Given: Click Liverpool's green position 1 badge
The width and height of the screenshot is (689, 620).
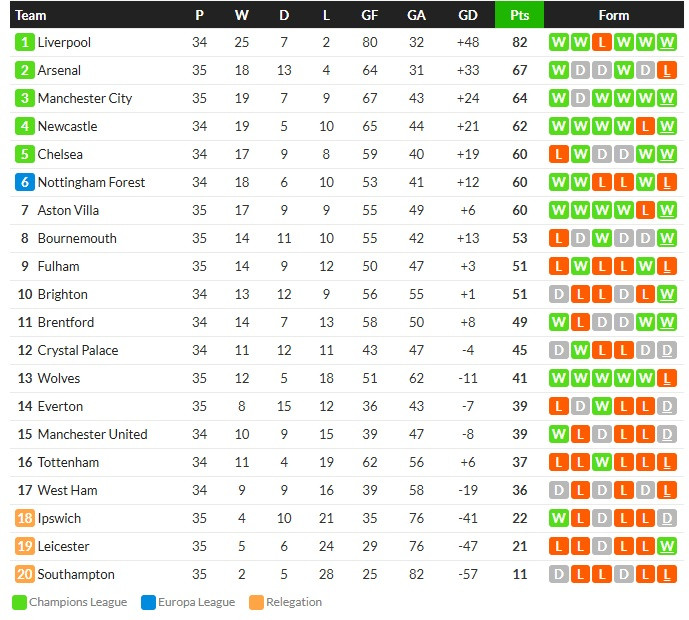Looking at the screenshot, I should coord(25,42).
